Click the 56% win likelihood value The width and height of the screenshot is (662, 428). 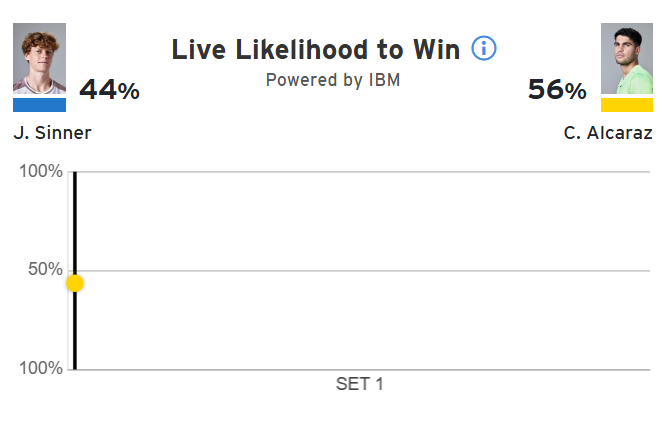557,90
